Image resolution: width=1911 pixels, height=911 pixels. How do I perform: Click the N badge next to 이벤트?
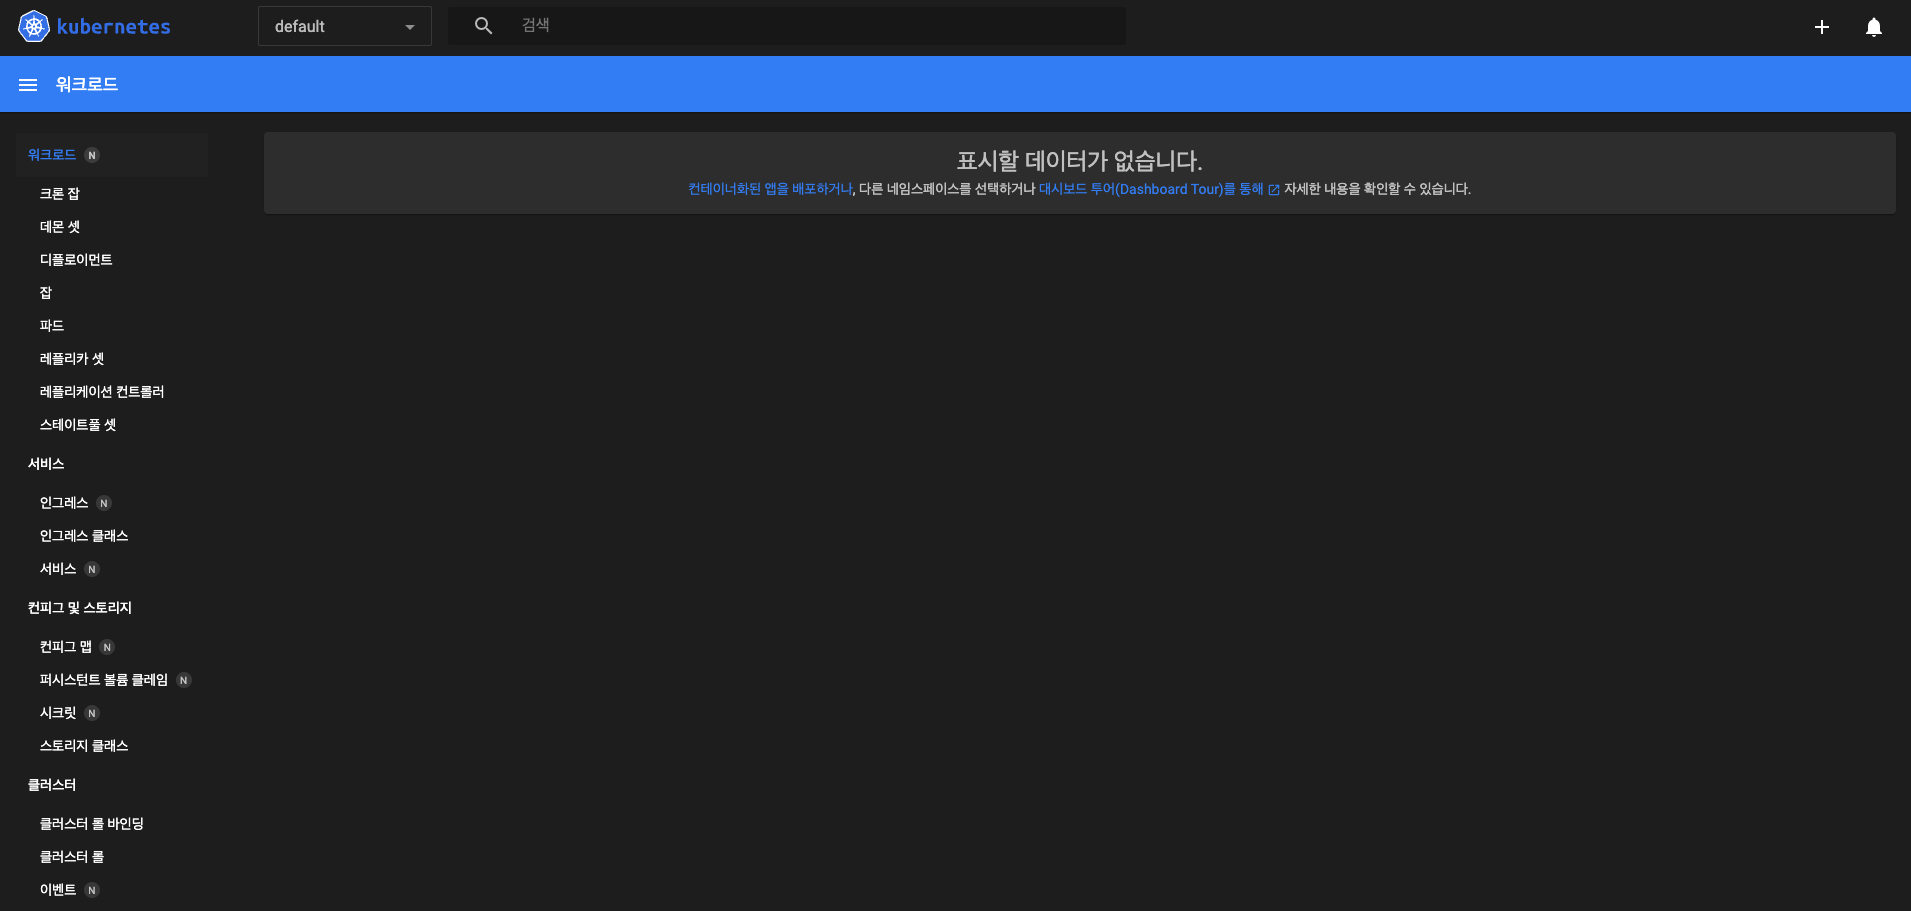92,890
